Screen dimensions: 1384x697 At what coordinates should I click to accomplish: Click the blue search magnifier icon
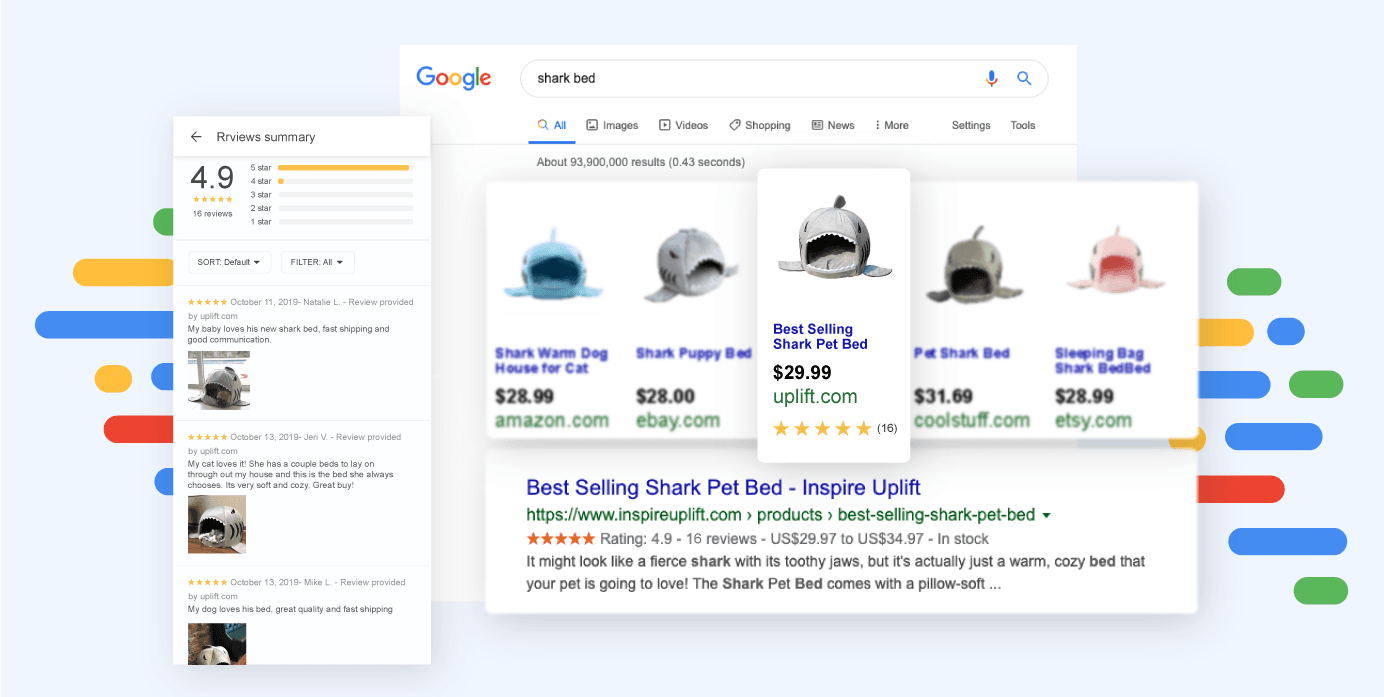pos(1024,78)
